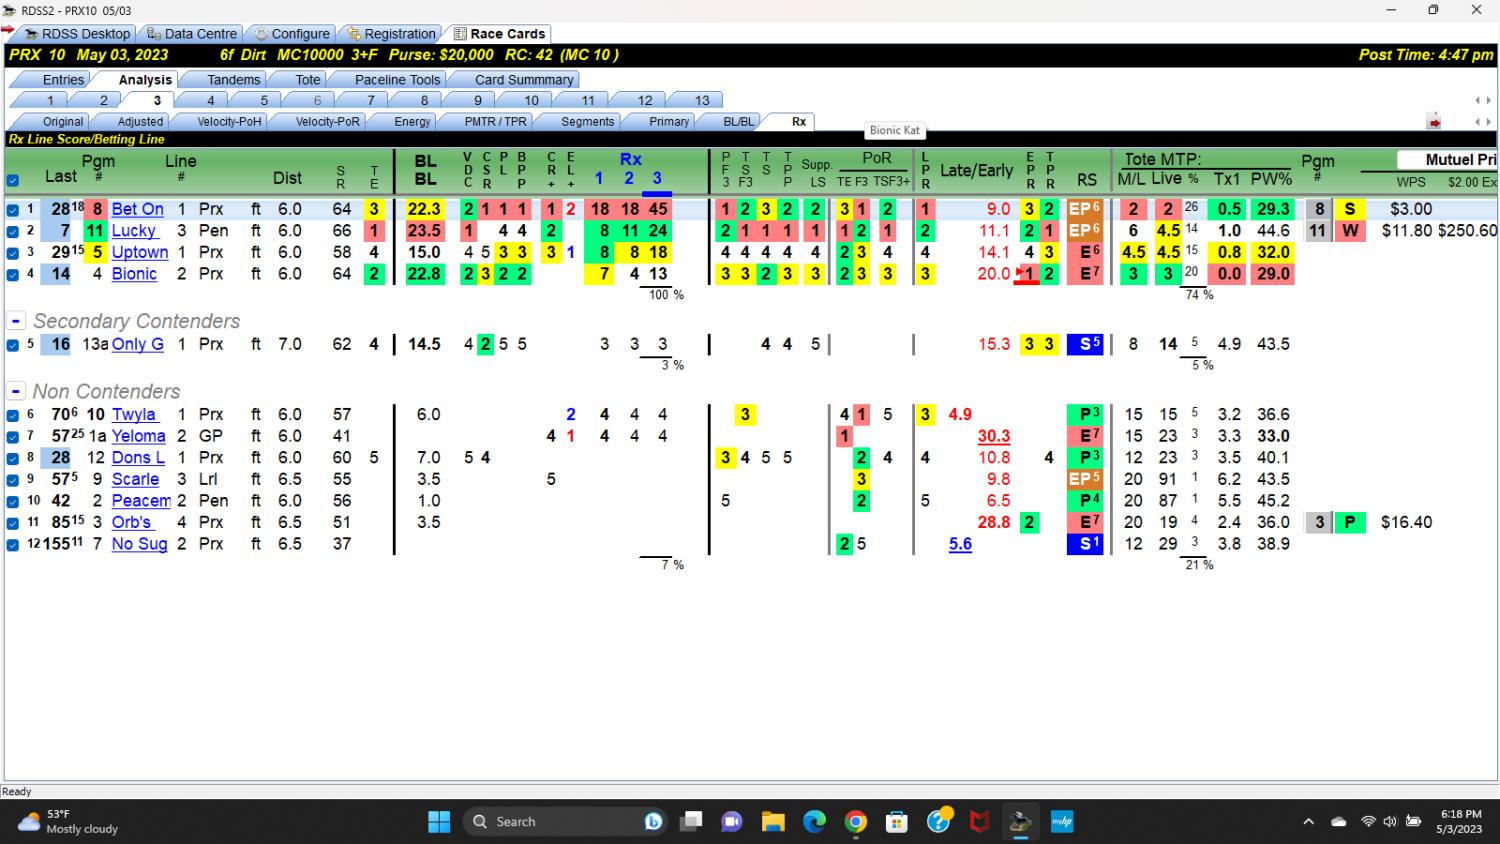This screenshot has height=844, width=1500.
Task: Click the Windows taskbar Search field
Action: 566,822
